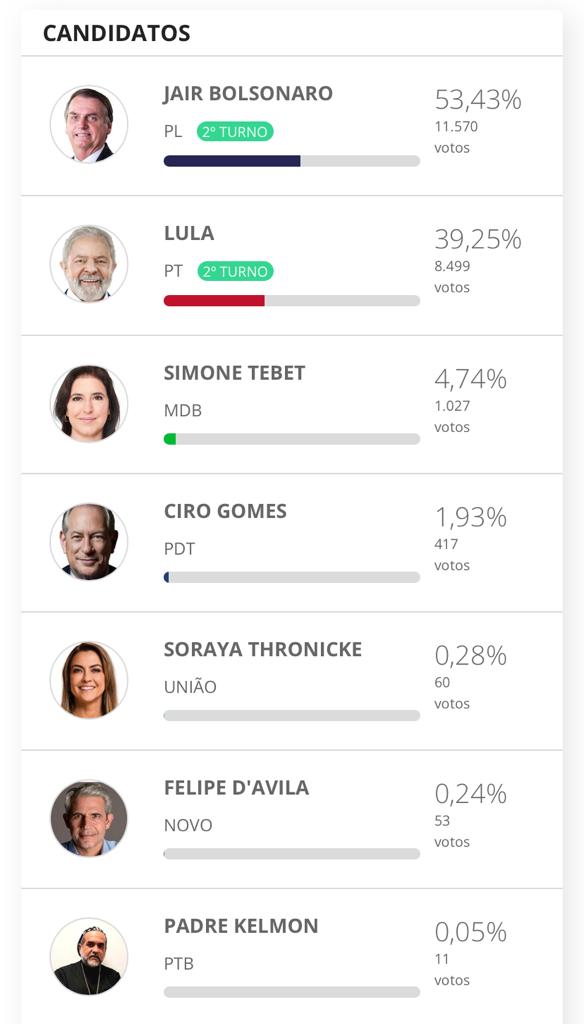Image resolution: width=584 pixels, height=1024 pixels.
Task: Open Simone Tebet's portrait thumbnail
Action: pos(89,404)
